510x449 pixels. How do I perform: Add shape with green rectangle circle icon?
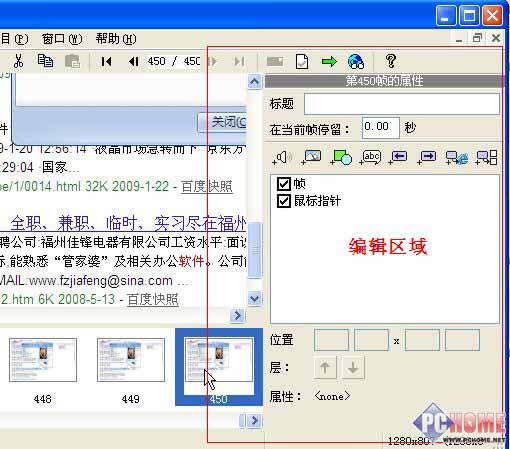coord(341,157)
